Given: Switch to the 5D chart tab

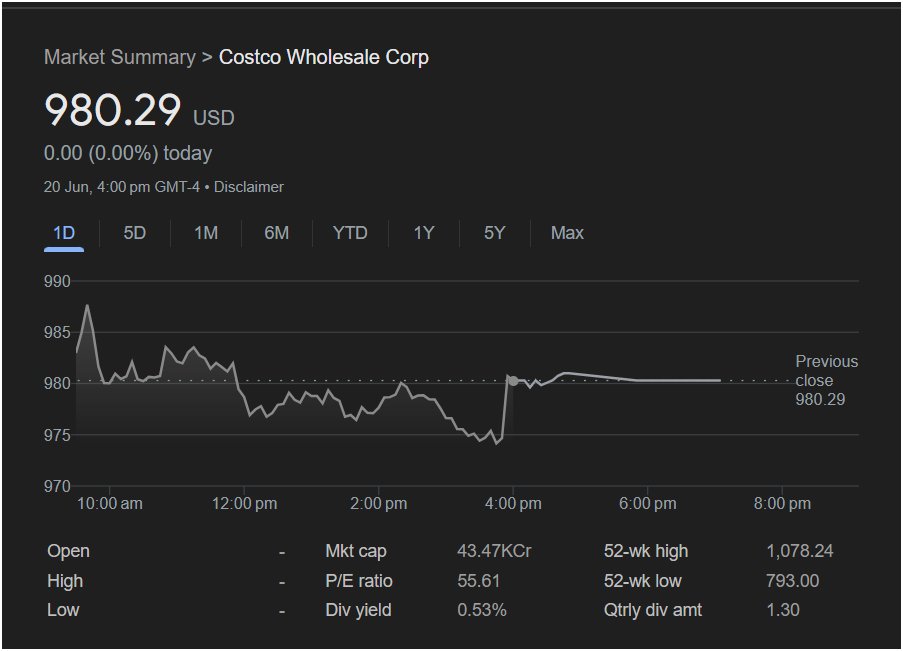Looking at the screenshot, I should [135, 233].
